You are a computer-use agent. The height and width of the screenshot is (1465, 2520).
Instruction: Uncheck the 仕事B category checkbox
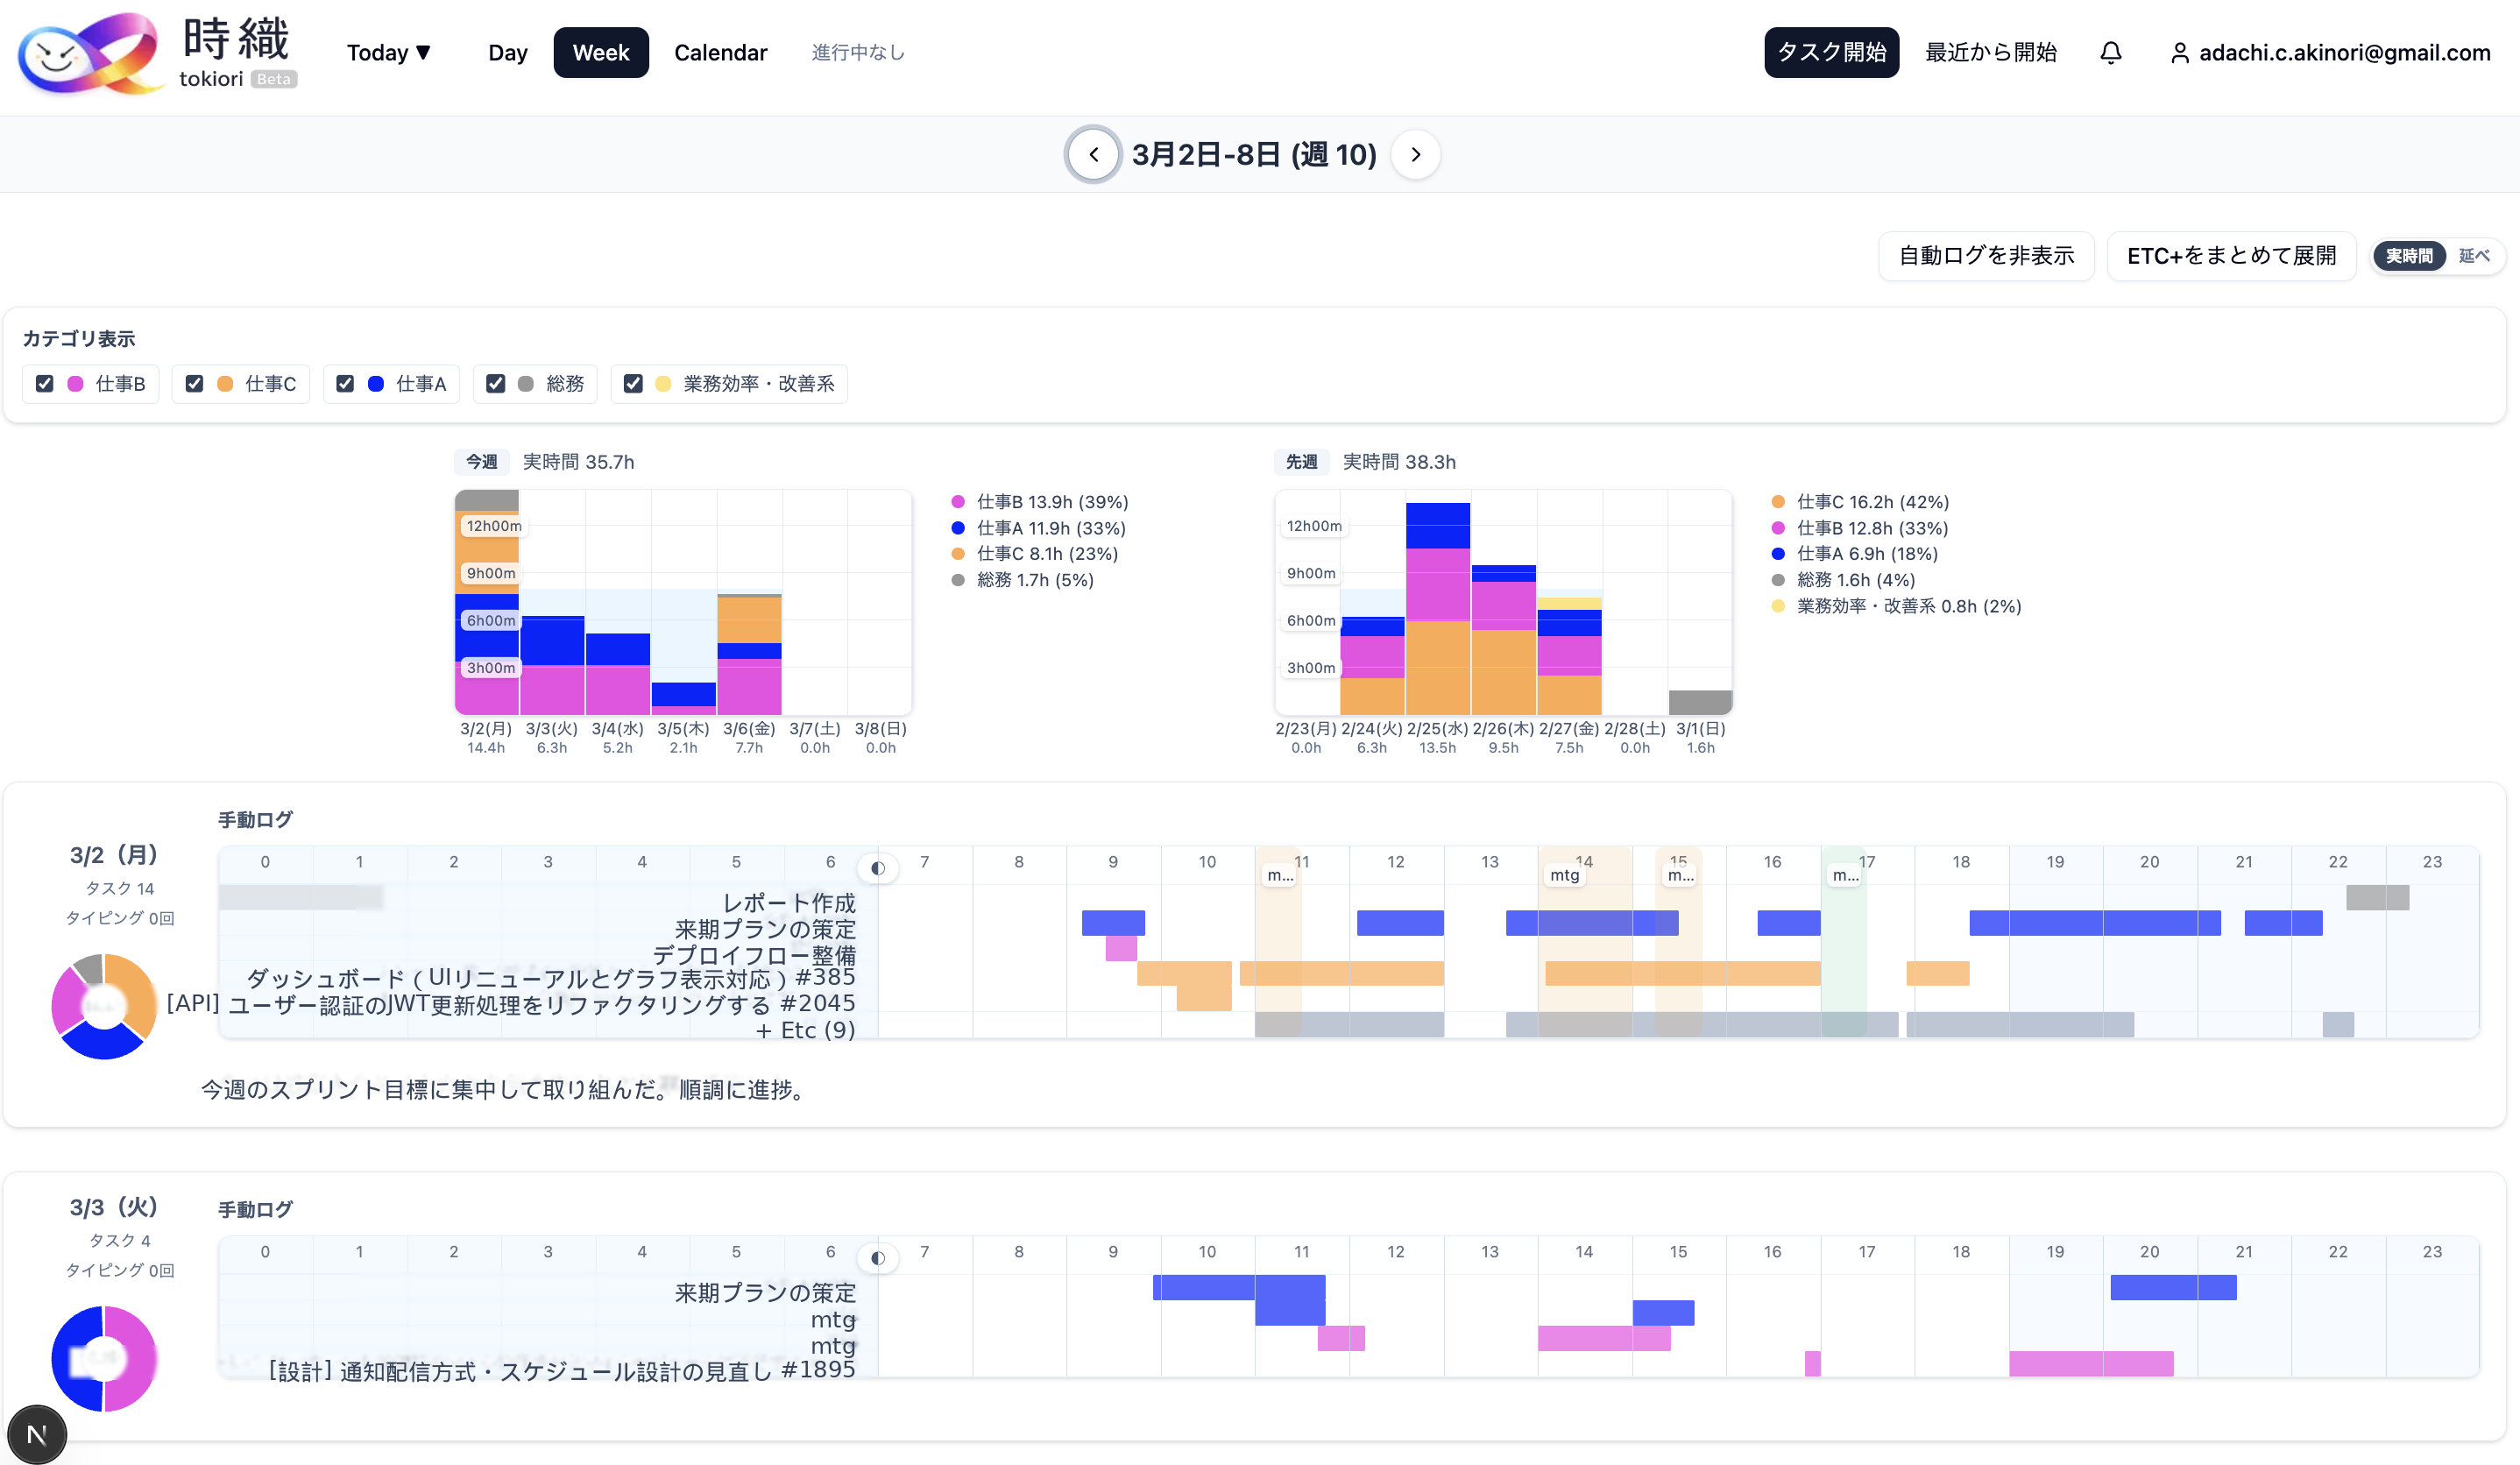(x=45, y=384)
